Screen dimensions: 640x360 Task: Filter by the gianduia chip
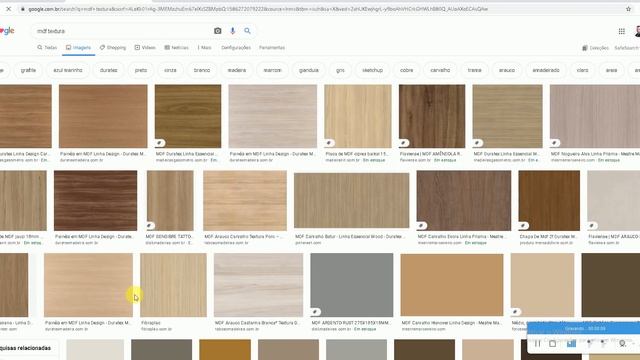[309, 70]
